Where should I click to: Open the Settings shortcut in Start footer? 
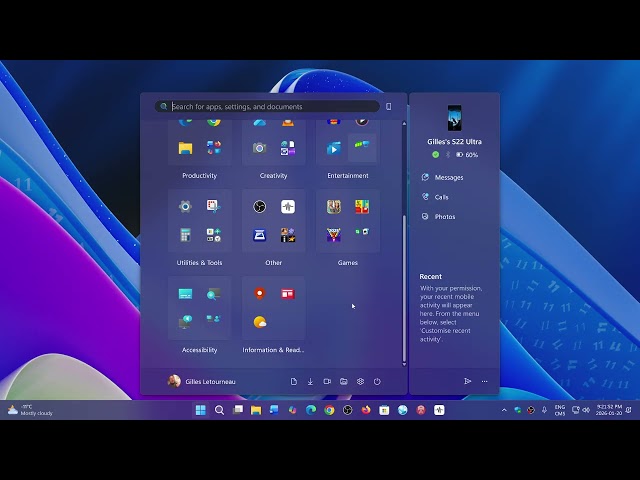coord(360,382)
